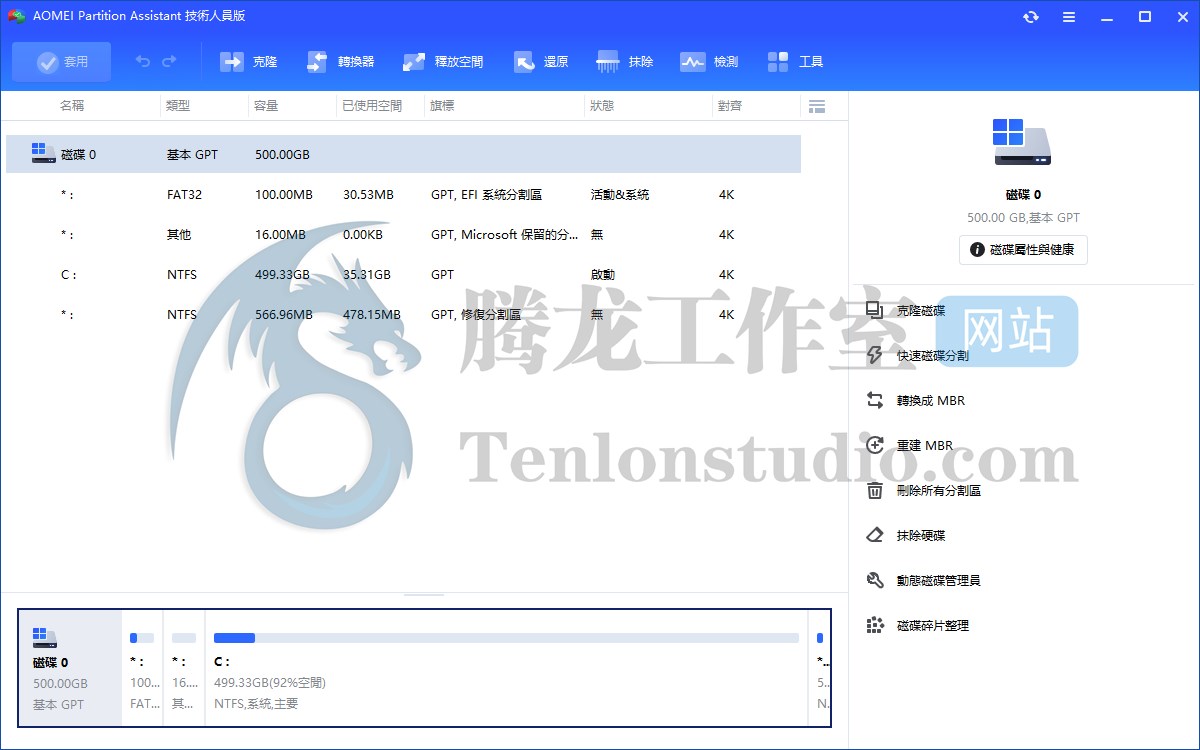Sort by the 容量 column header
This screenshot has width=1200, height=750.
point(266,106)
